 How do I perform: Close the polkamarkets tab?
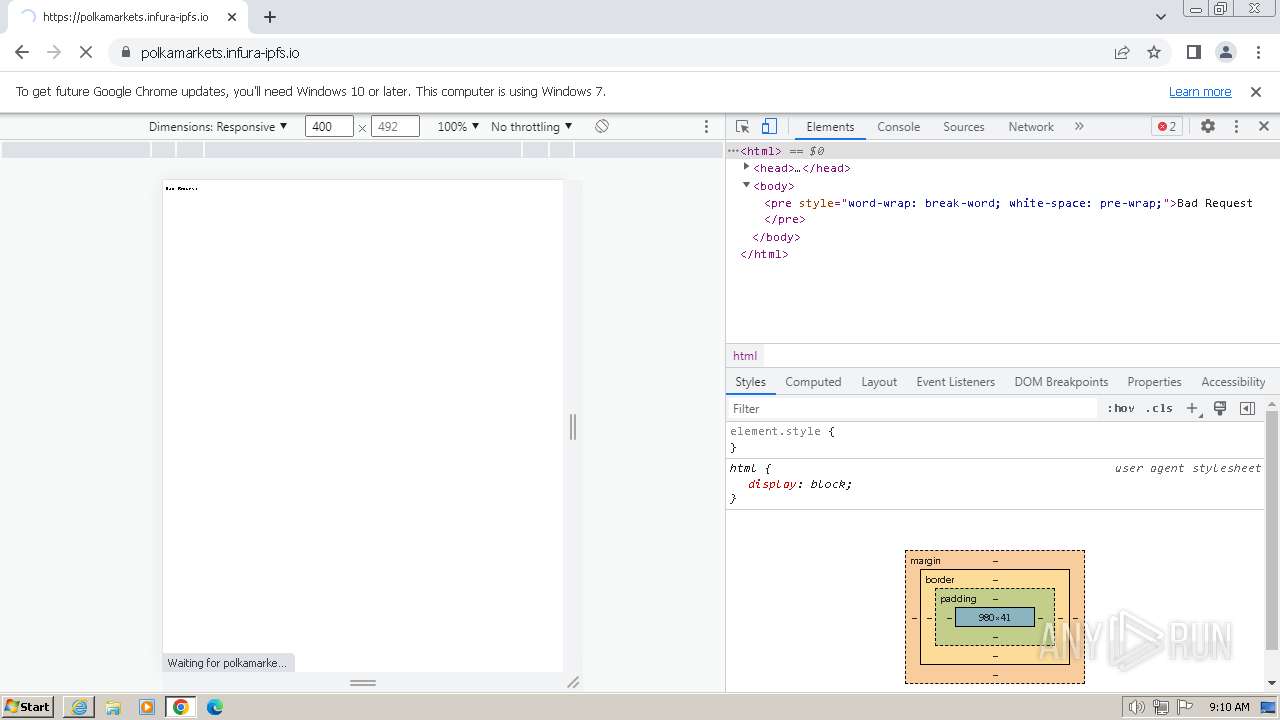click(x=231, y=17)
